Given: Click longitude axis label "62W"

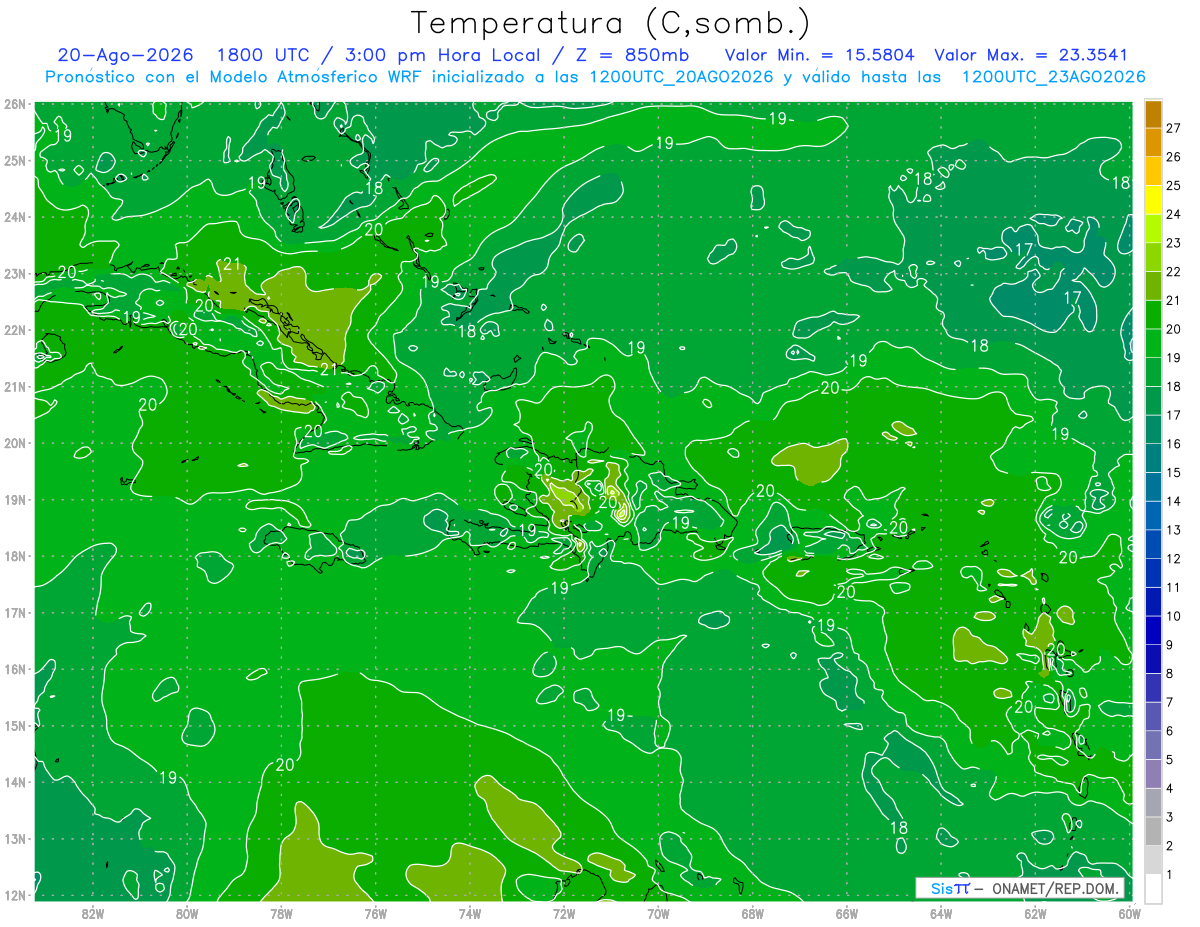Looking at the screenshot, I should click(x=1035, y=914).
